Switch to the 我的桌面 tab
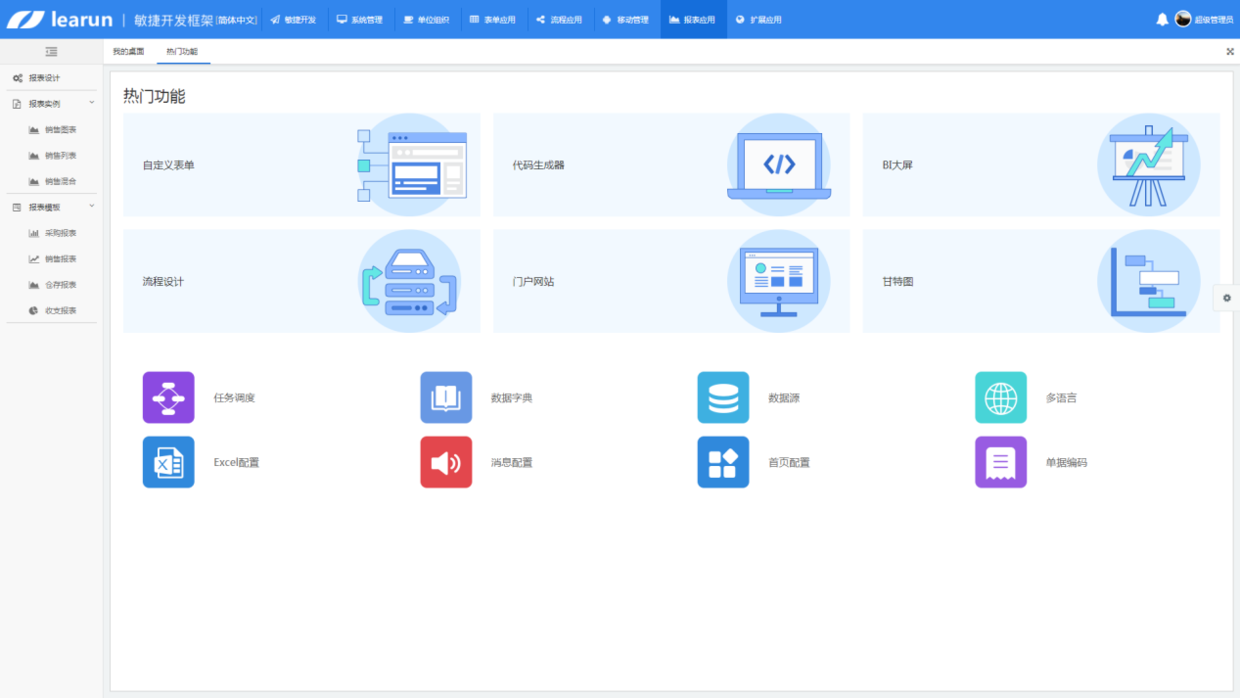Screen dimensions: 1240x698 click(128, 52)
